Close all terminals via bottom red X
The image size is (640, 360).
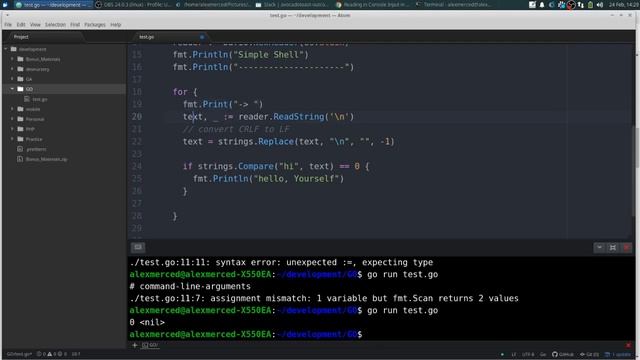pos(628,345)
